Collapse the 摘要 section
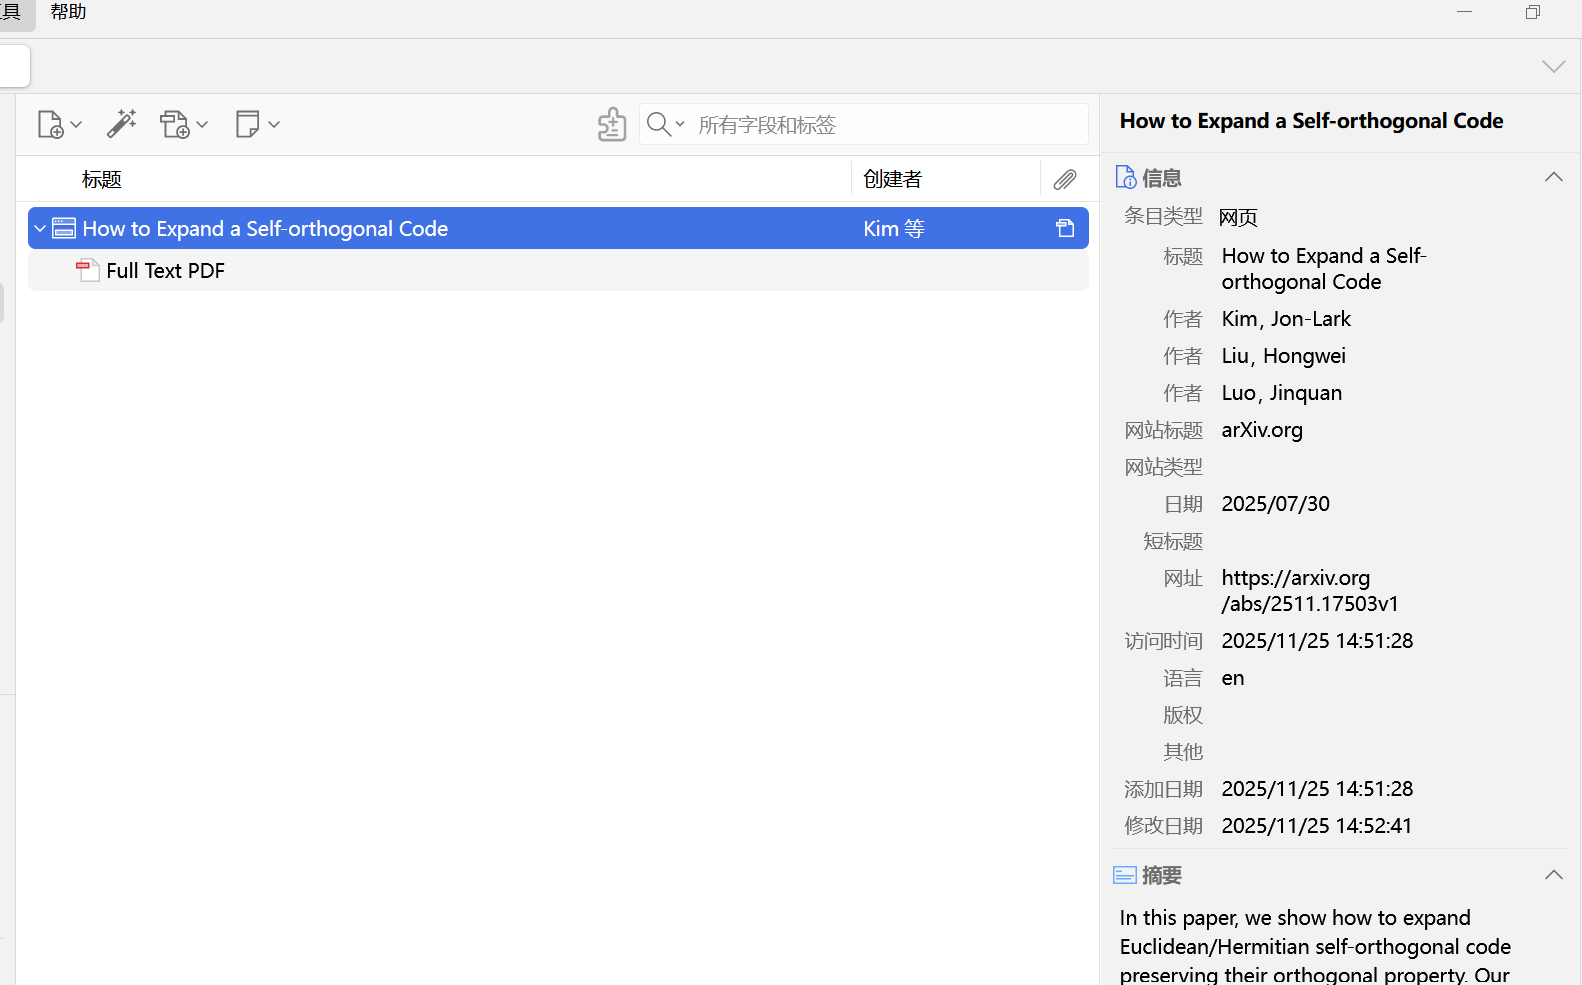This screenshot has height=985, width=1582. (1553, 875)
